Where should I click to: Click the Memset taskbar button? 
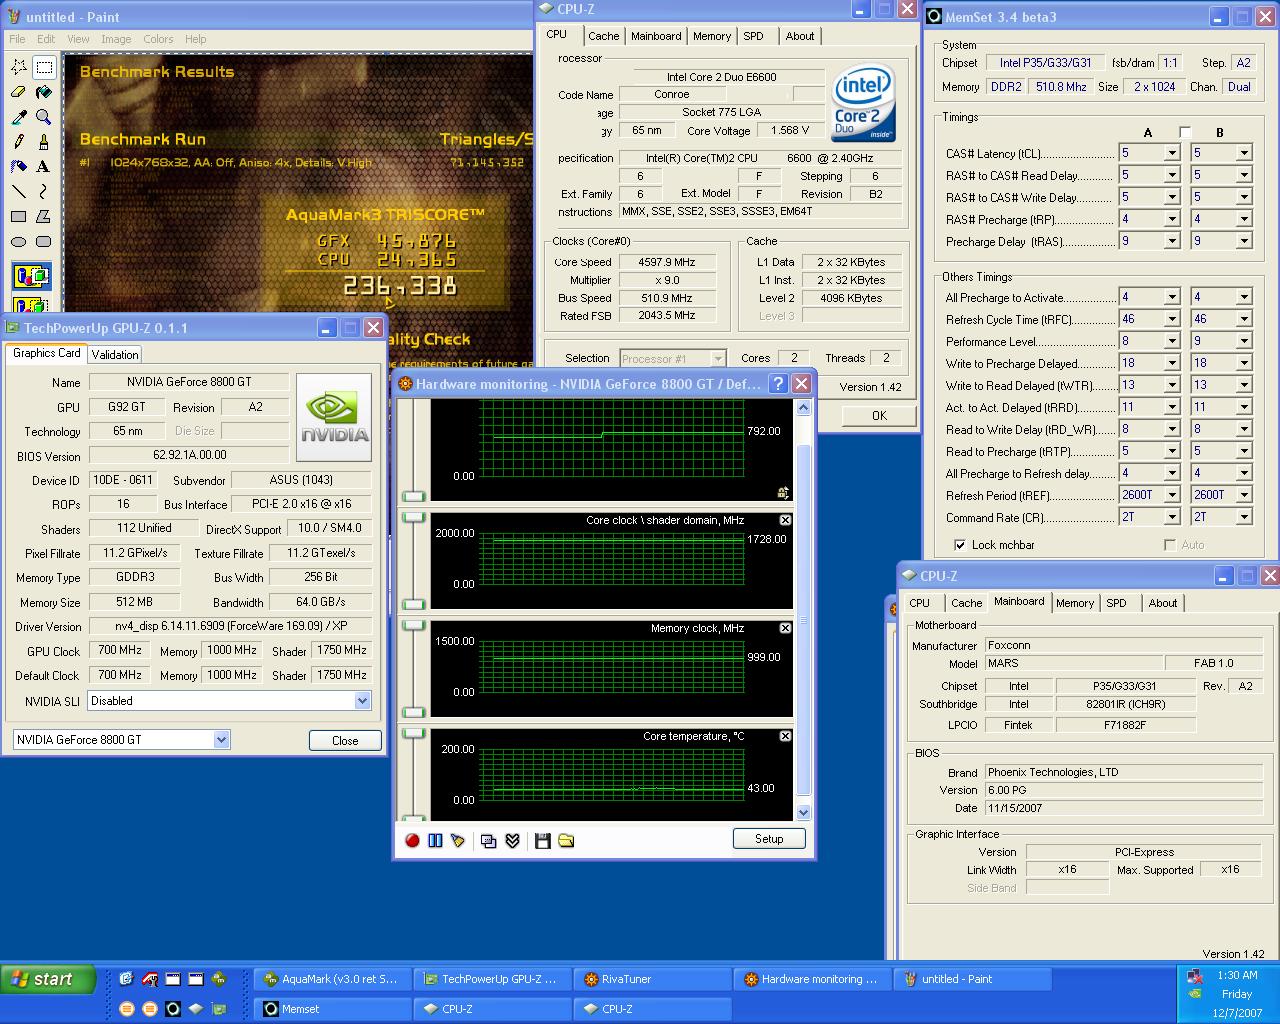coord(331,1010)
